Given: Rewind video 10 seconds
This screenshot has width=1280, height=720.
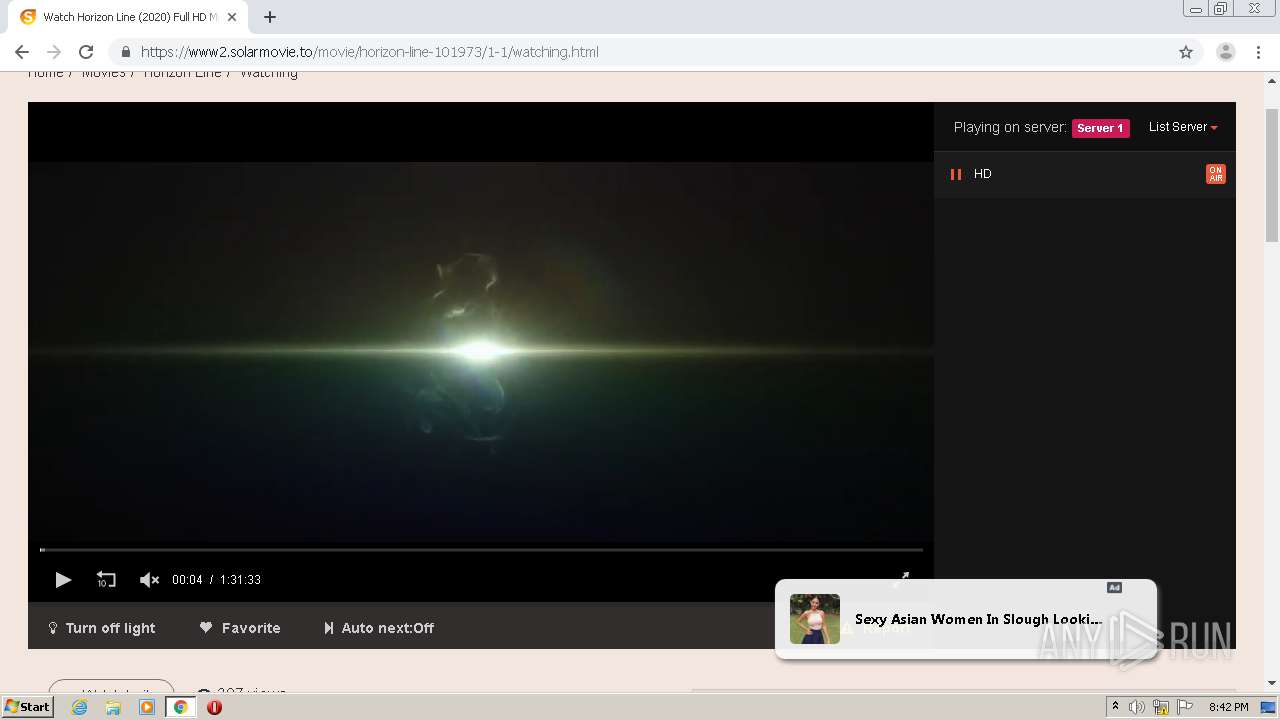Looking at the screenshot, I should pyautogui.click(x=106, y=580).
